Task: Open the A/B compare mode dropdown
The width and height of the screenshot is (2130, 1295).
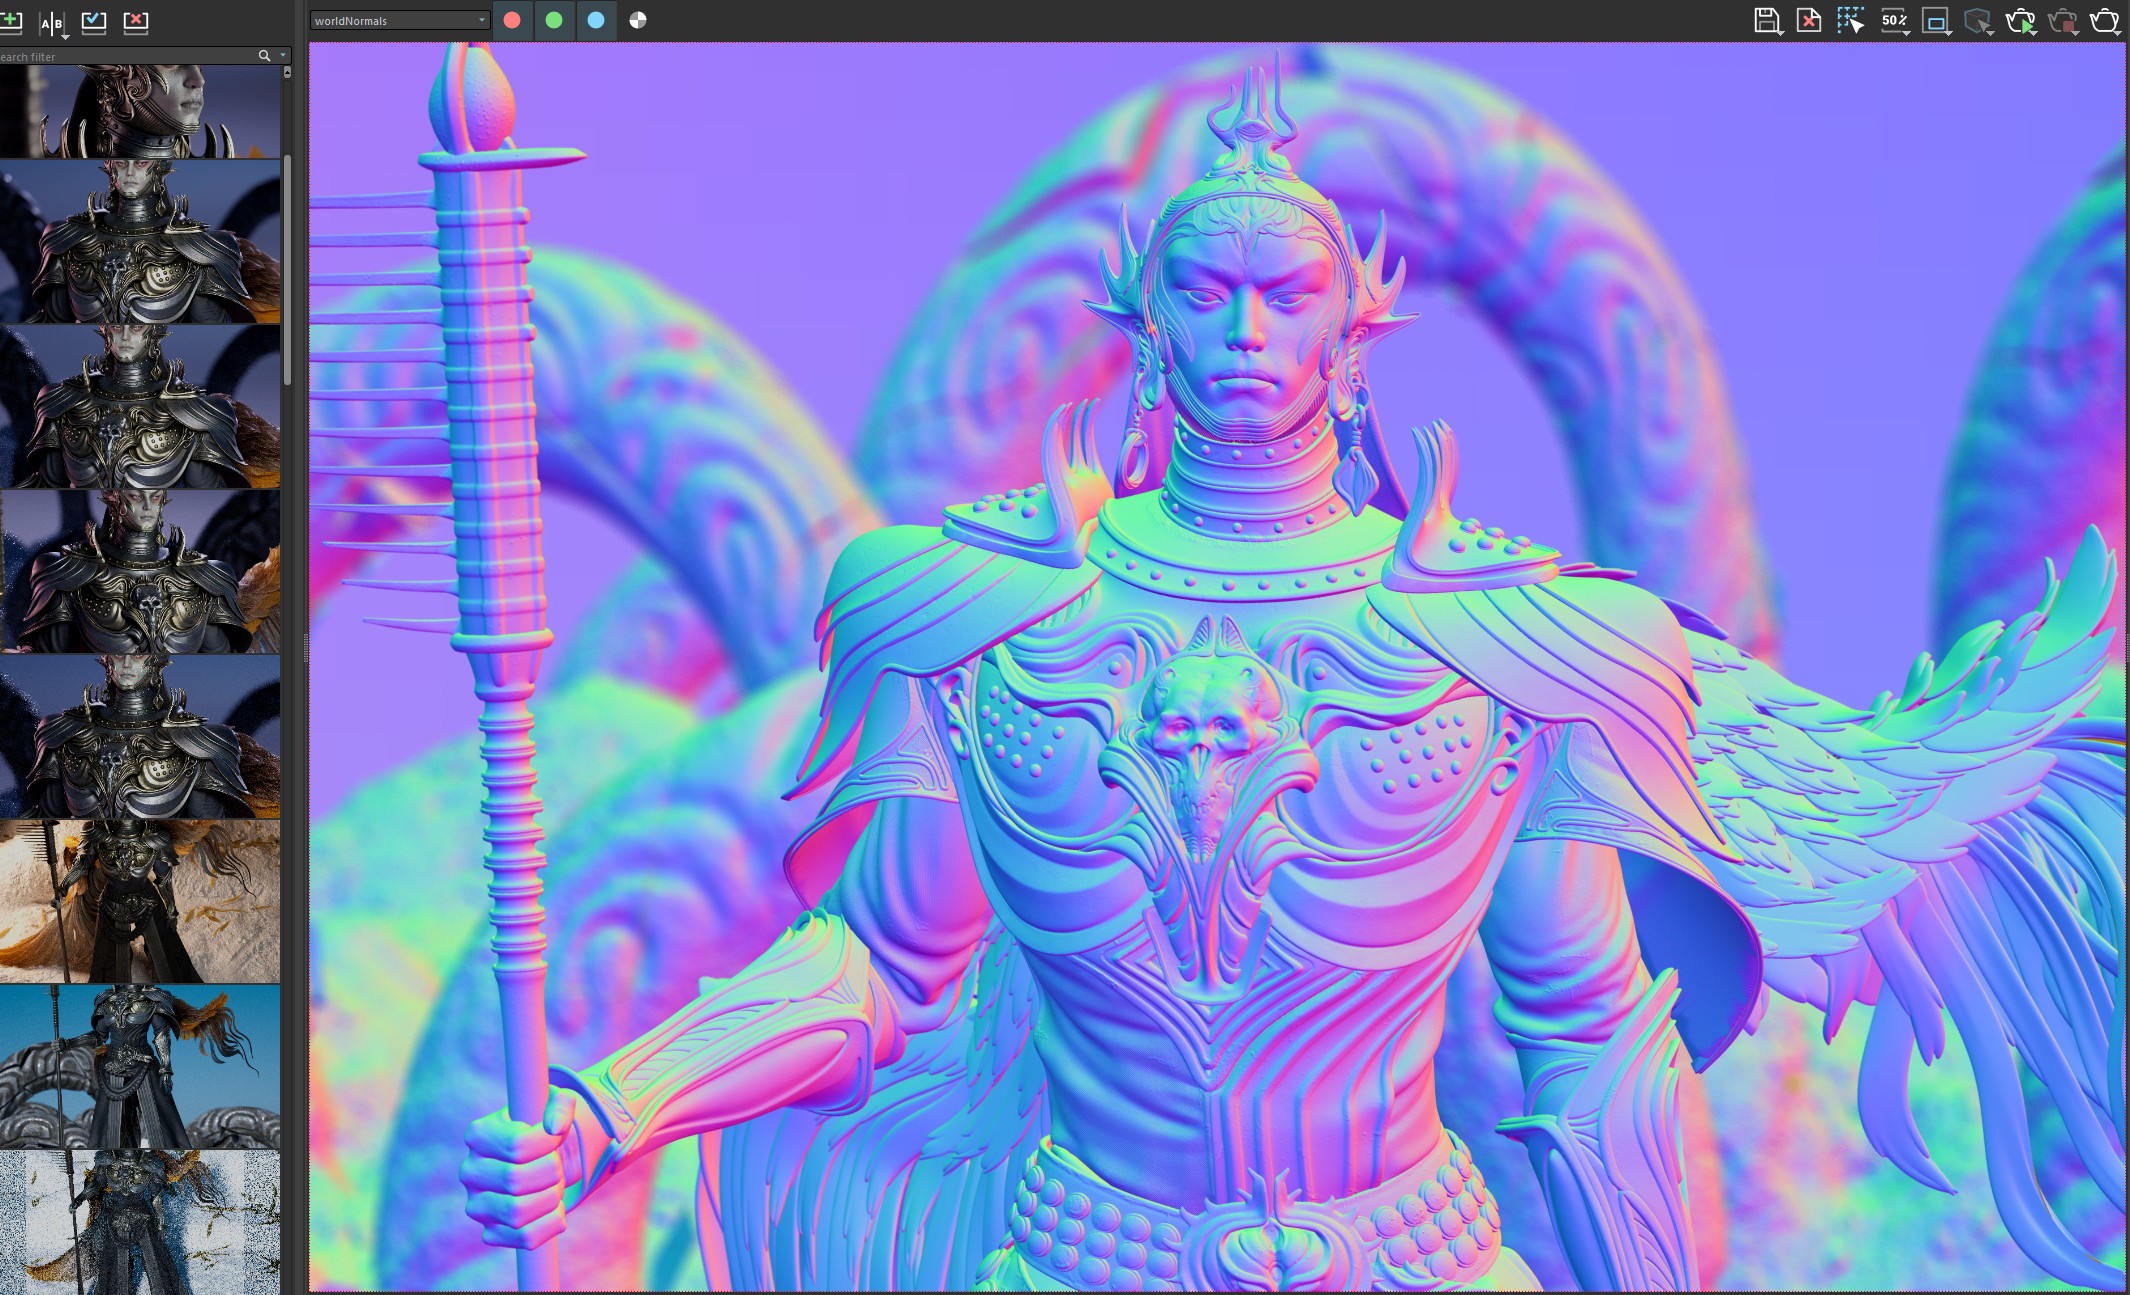Action: tap(52, 22)
